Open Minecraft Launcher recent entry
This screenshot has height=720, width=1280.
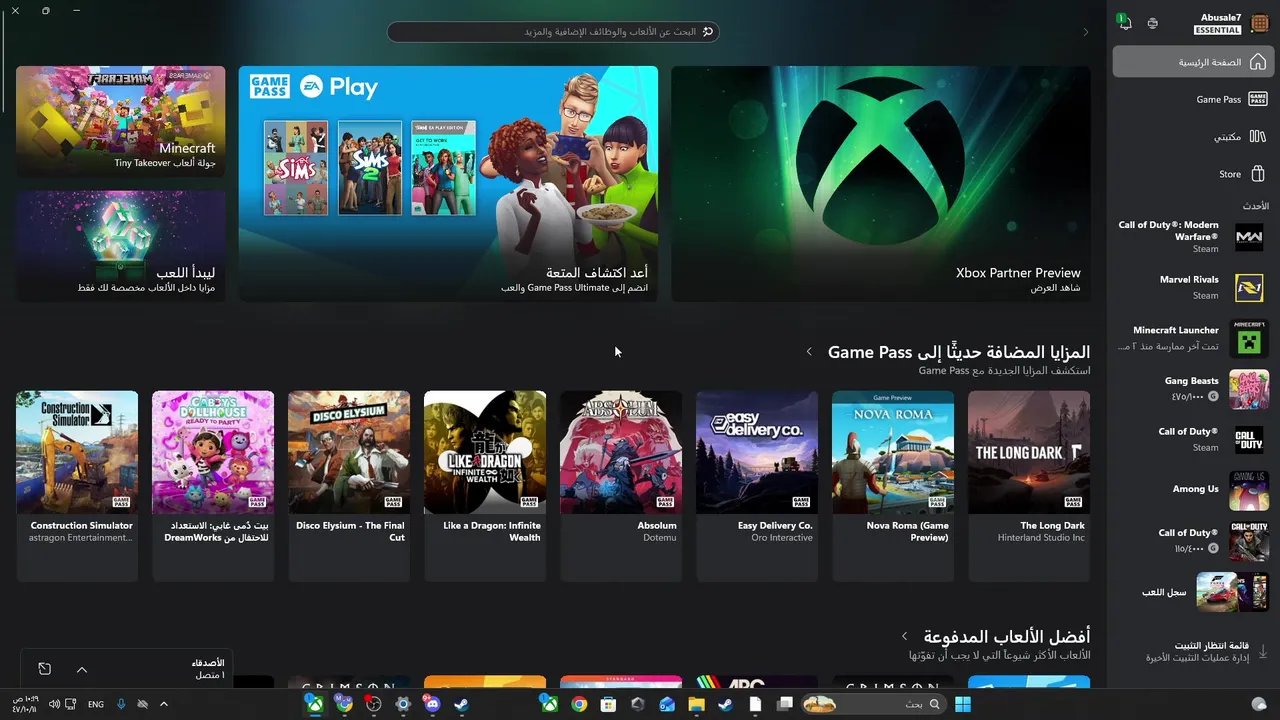1192,338
